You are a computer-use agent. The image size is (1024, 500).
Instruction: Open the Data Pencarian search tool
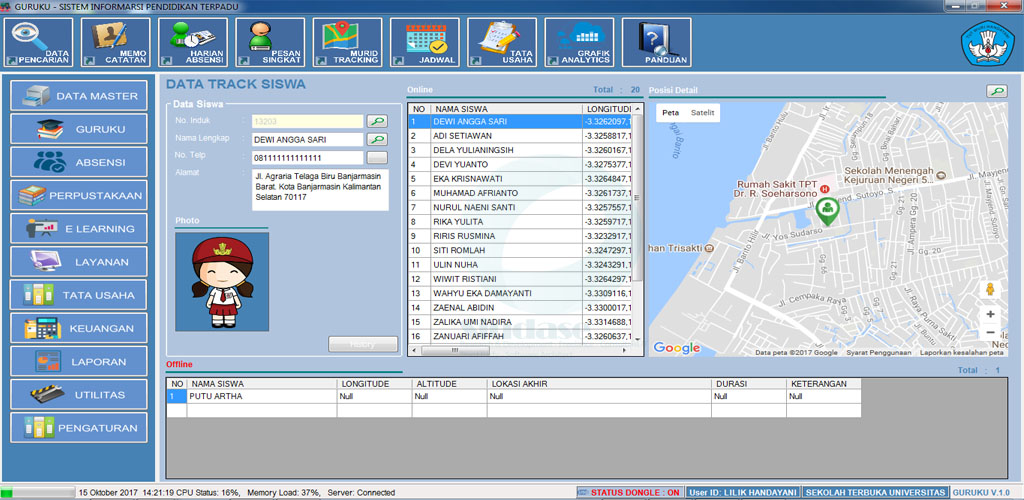coord(41,42)
